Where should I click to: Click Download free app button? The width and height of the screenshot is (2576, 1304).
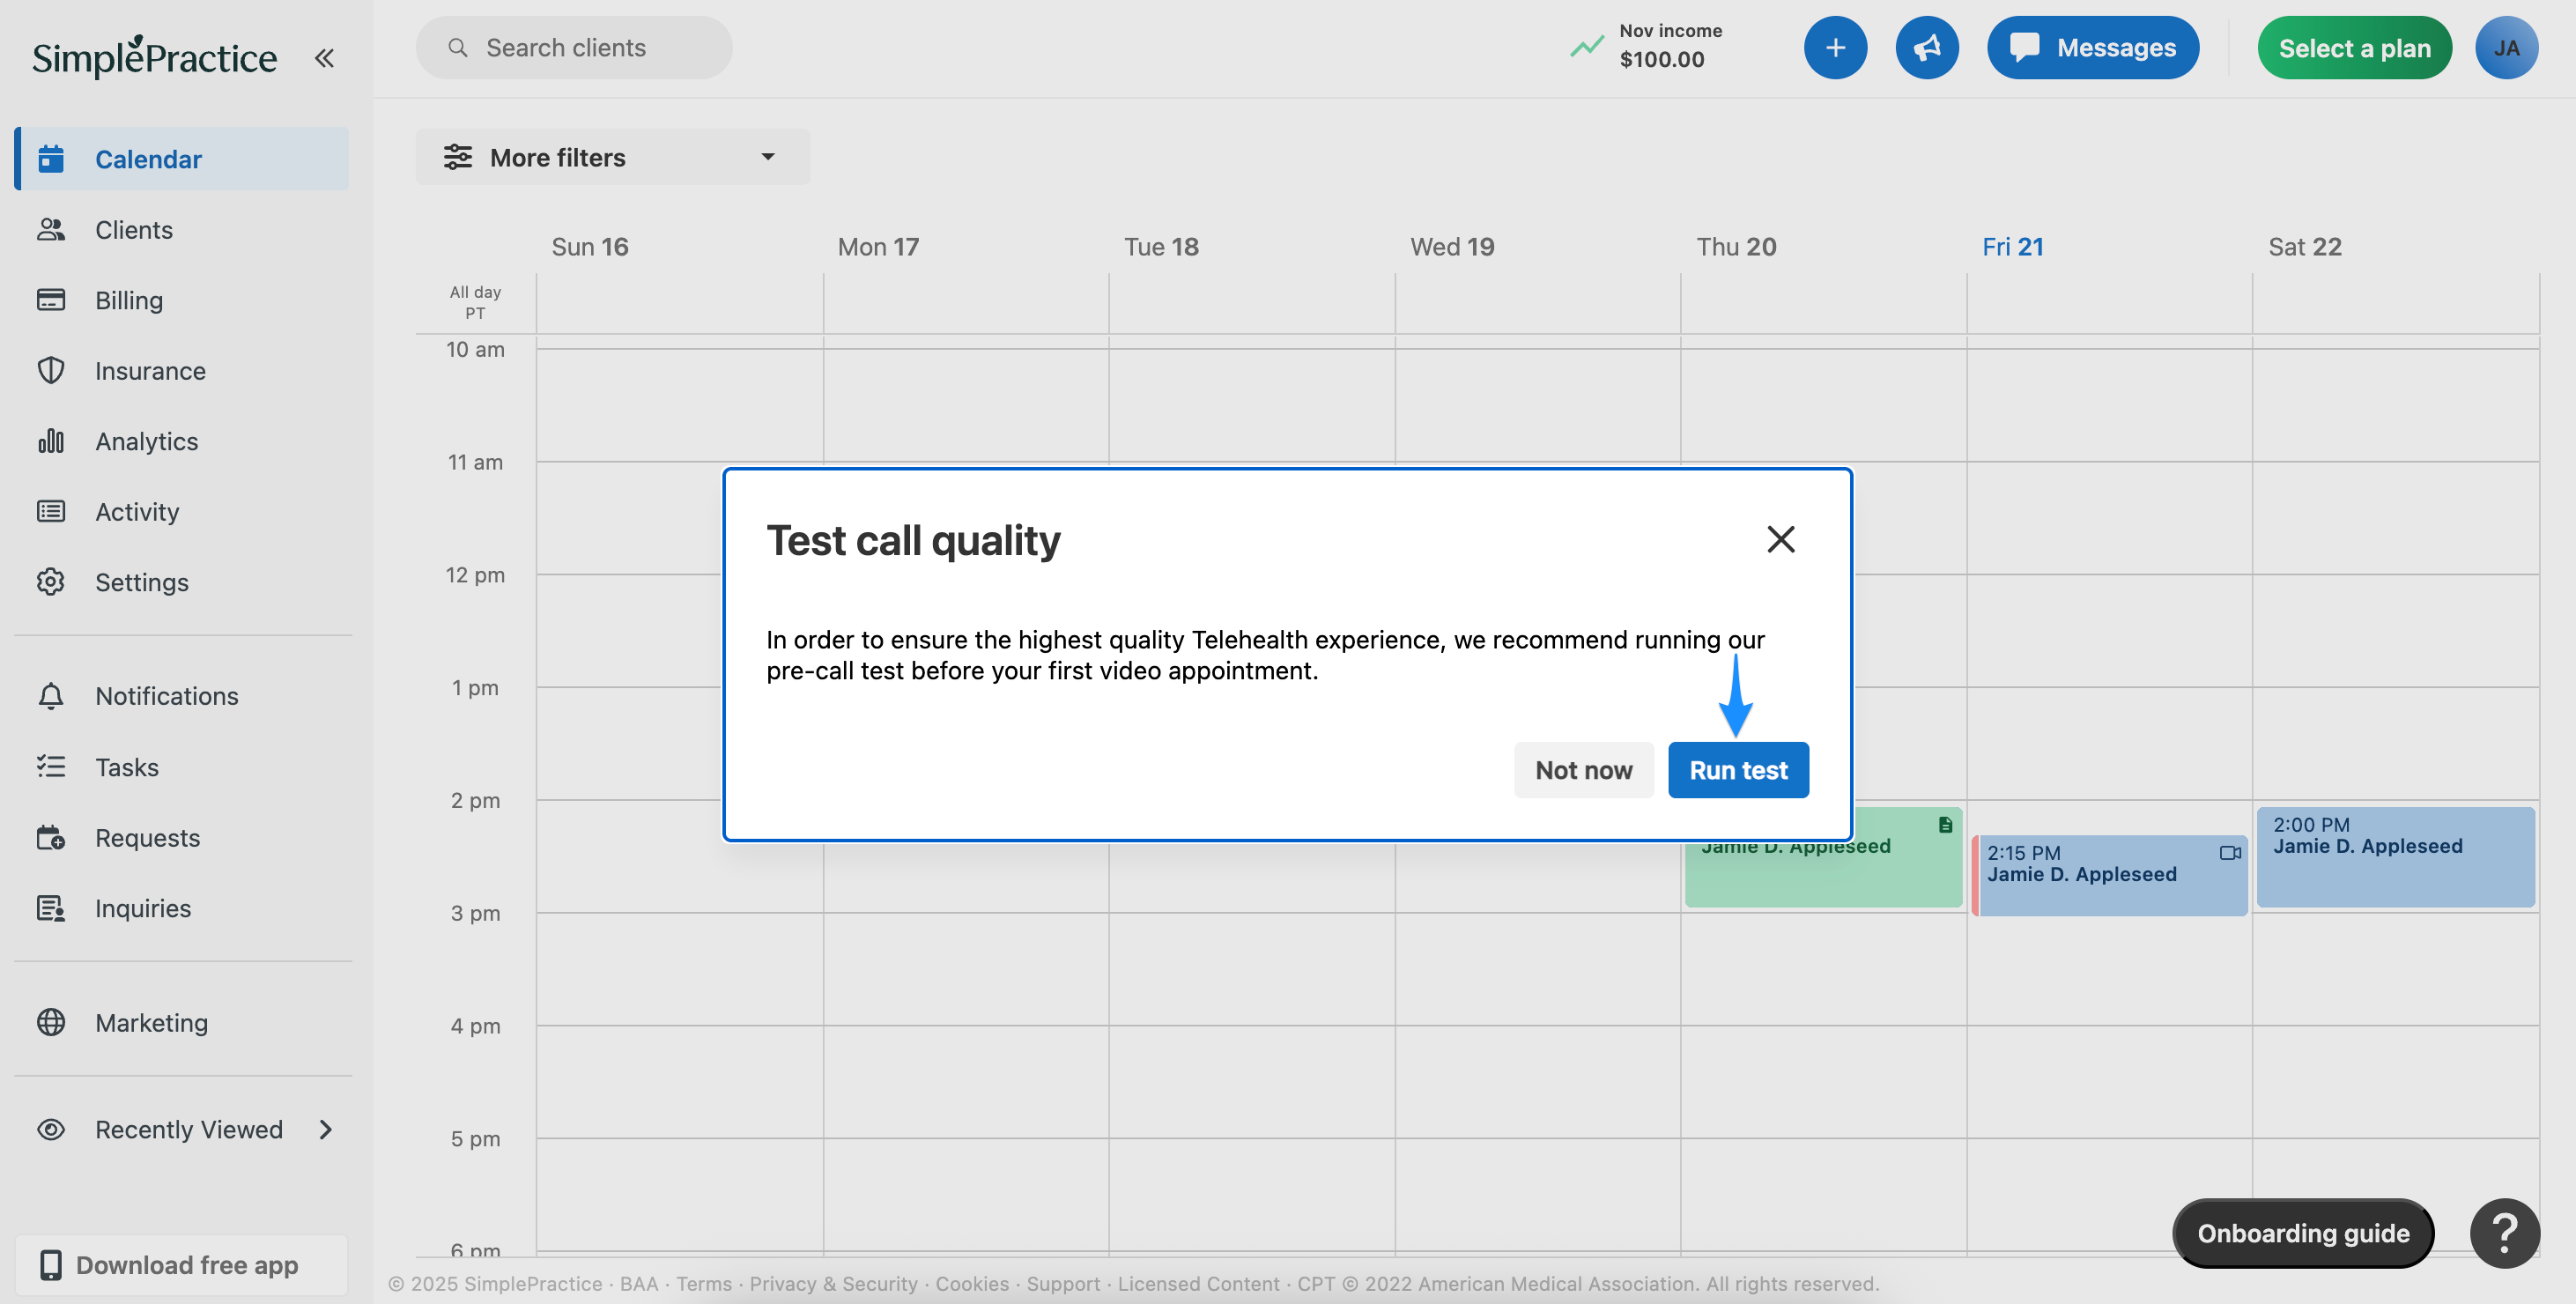(x=181, y=1265)
